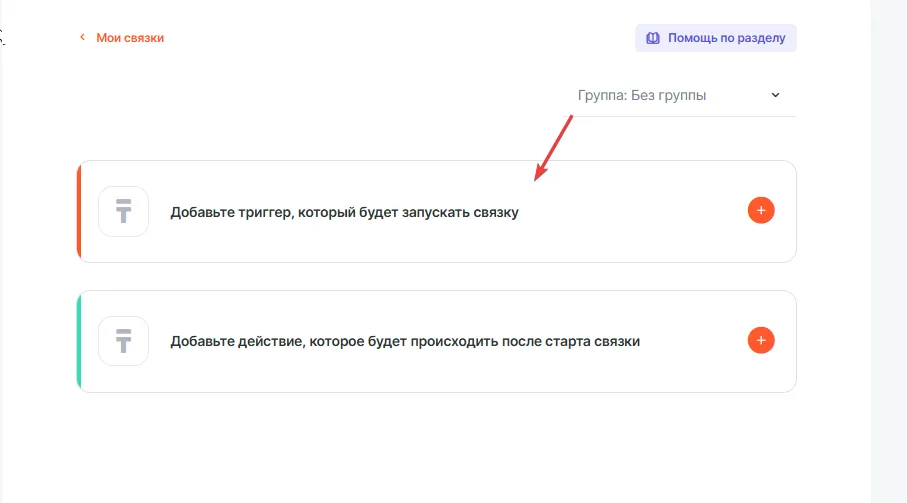Click the book icon in the help button
Screen dimensions: 907x503
coord(653,38)
